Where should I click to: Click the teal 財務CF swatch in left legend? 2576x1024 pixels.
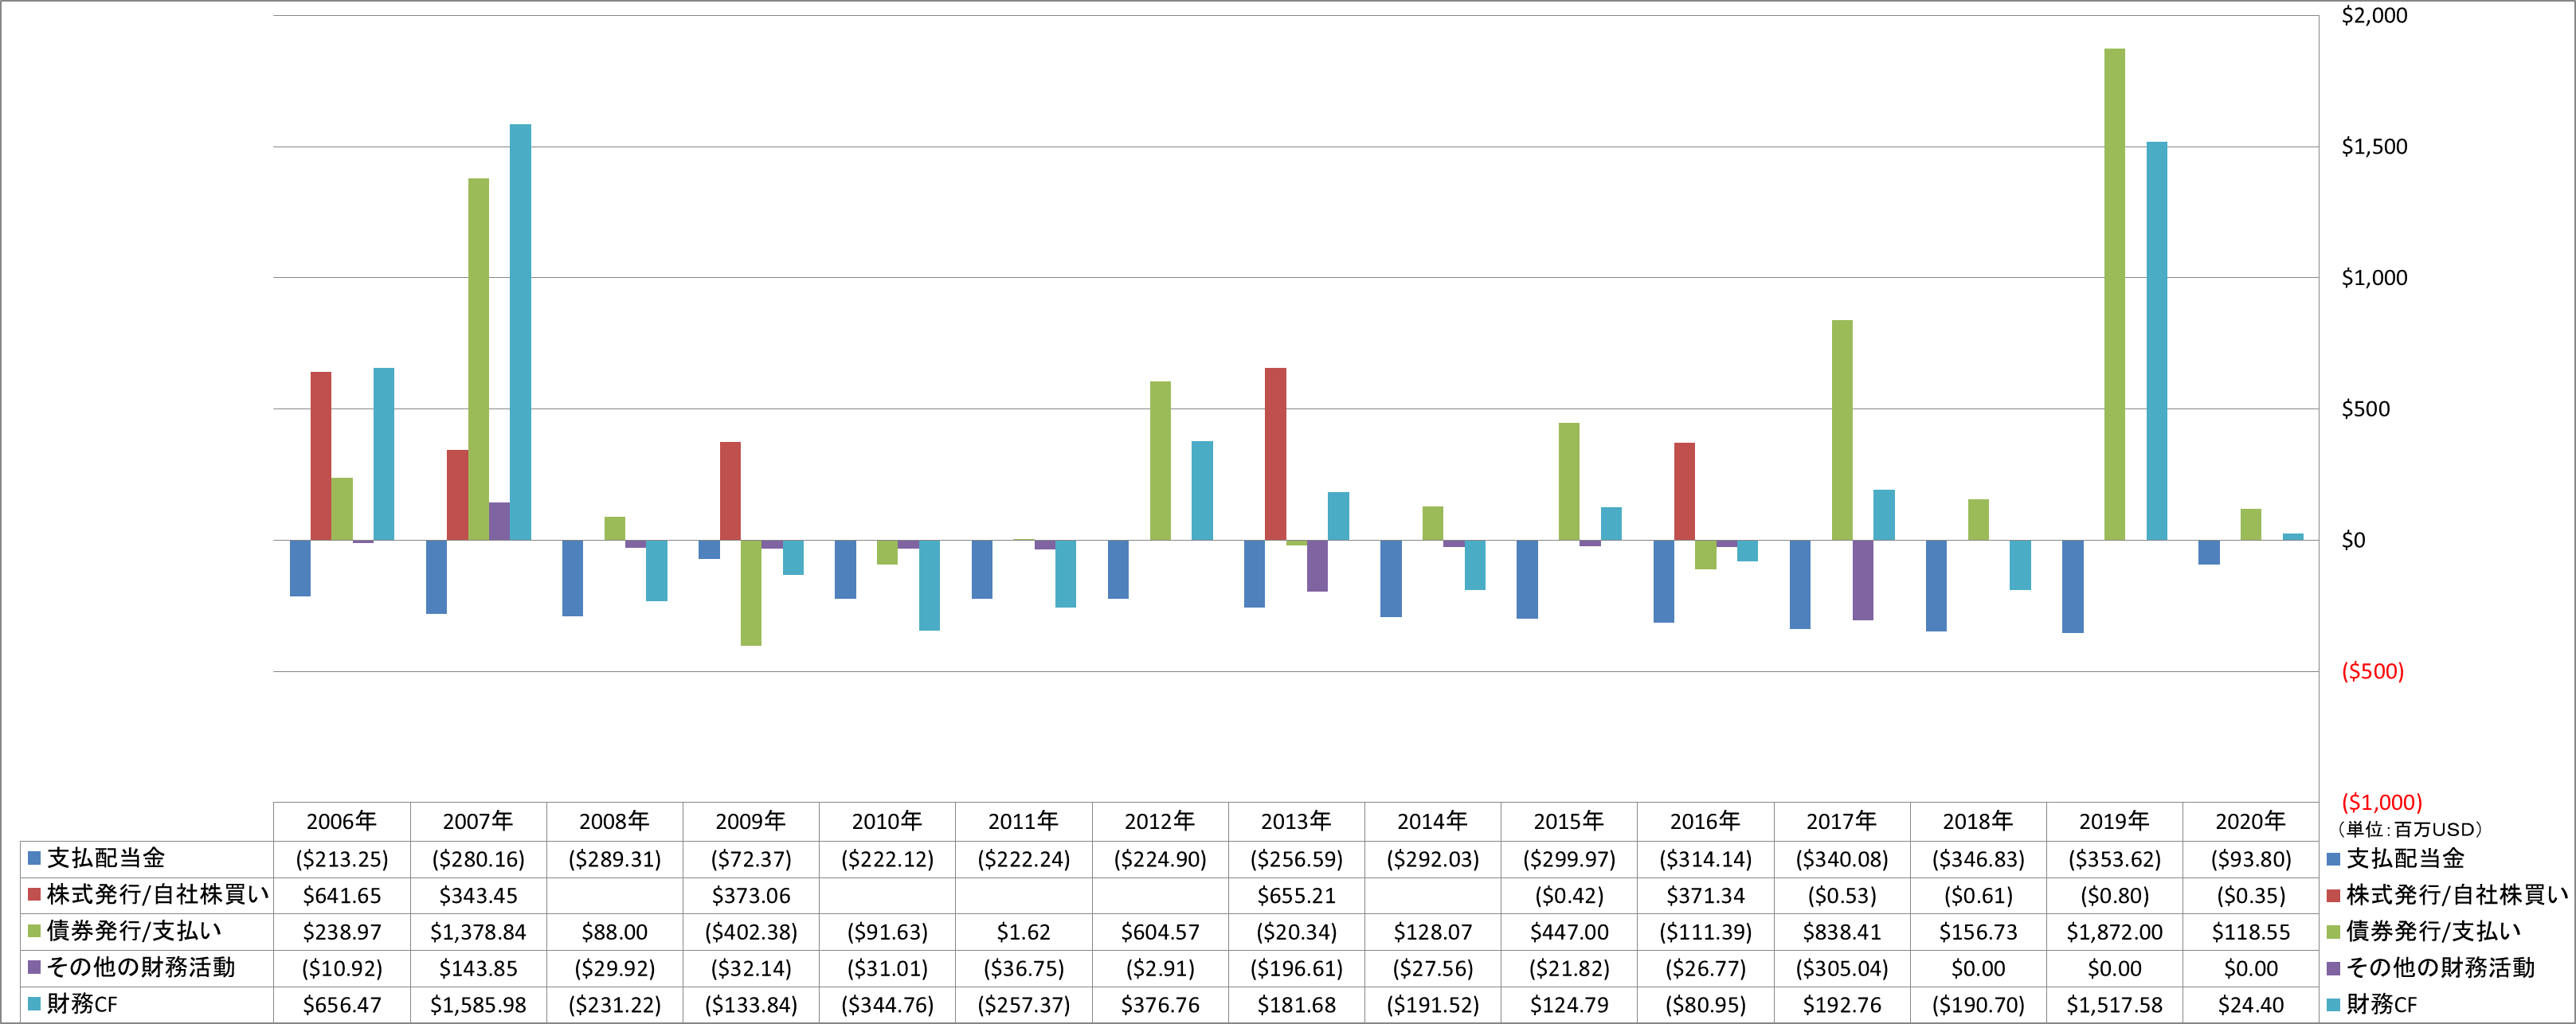click(x=34, y=1003)
